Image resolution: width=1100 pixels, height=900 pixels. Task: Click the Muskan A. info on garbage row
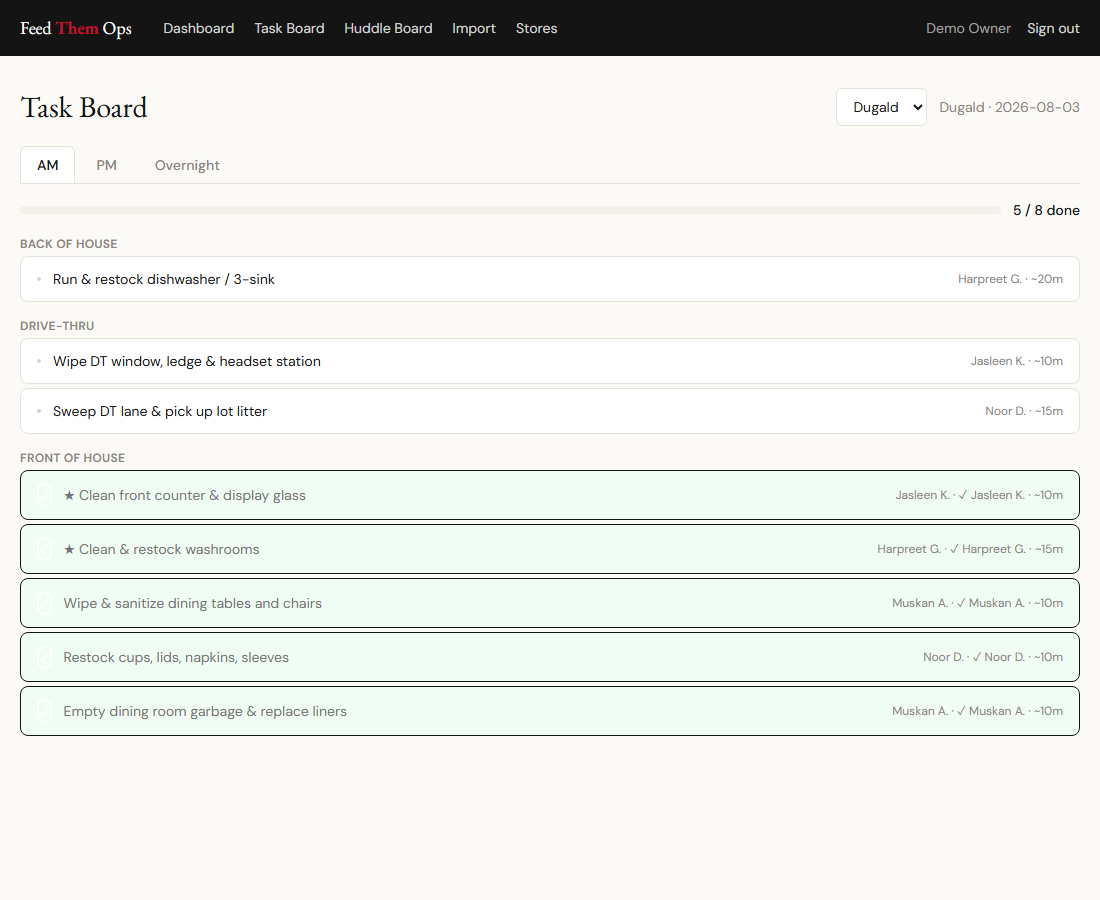click(977, 711)
